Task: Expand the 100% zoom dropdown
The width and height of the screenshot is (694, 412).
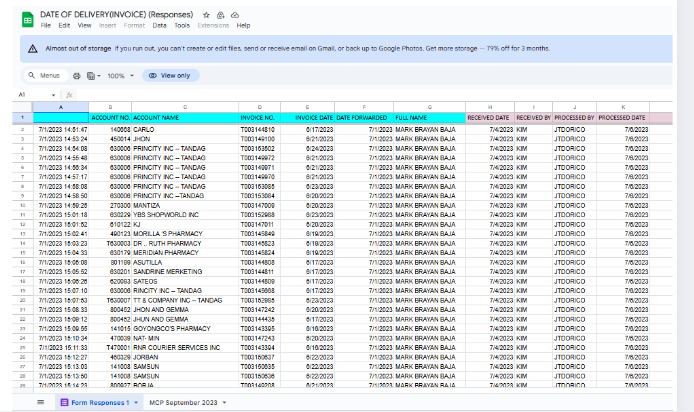Action: pos(120,76)
